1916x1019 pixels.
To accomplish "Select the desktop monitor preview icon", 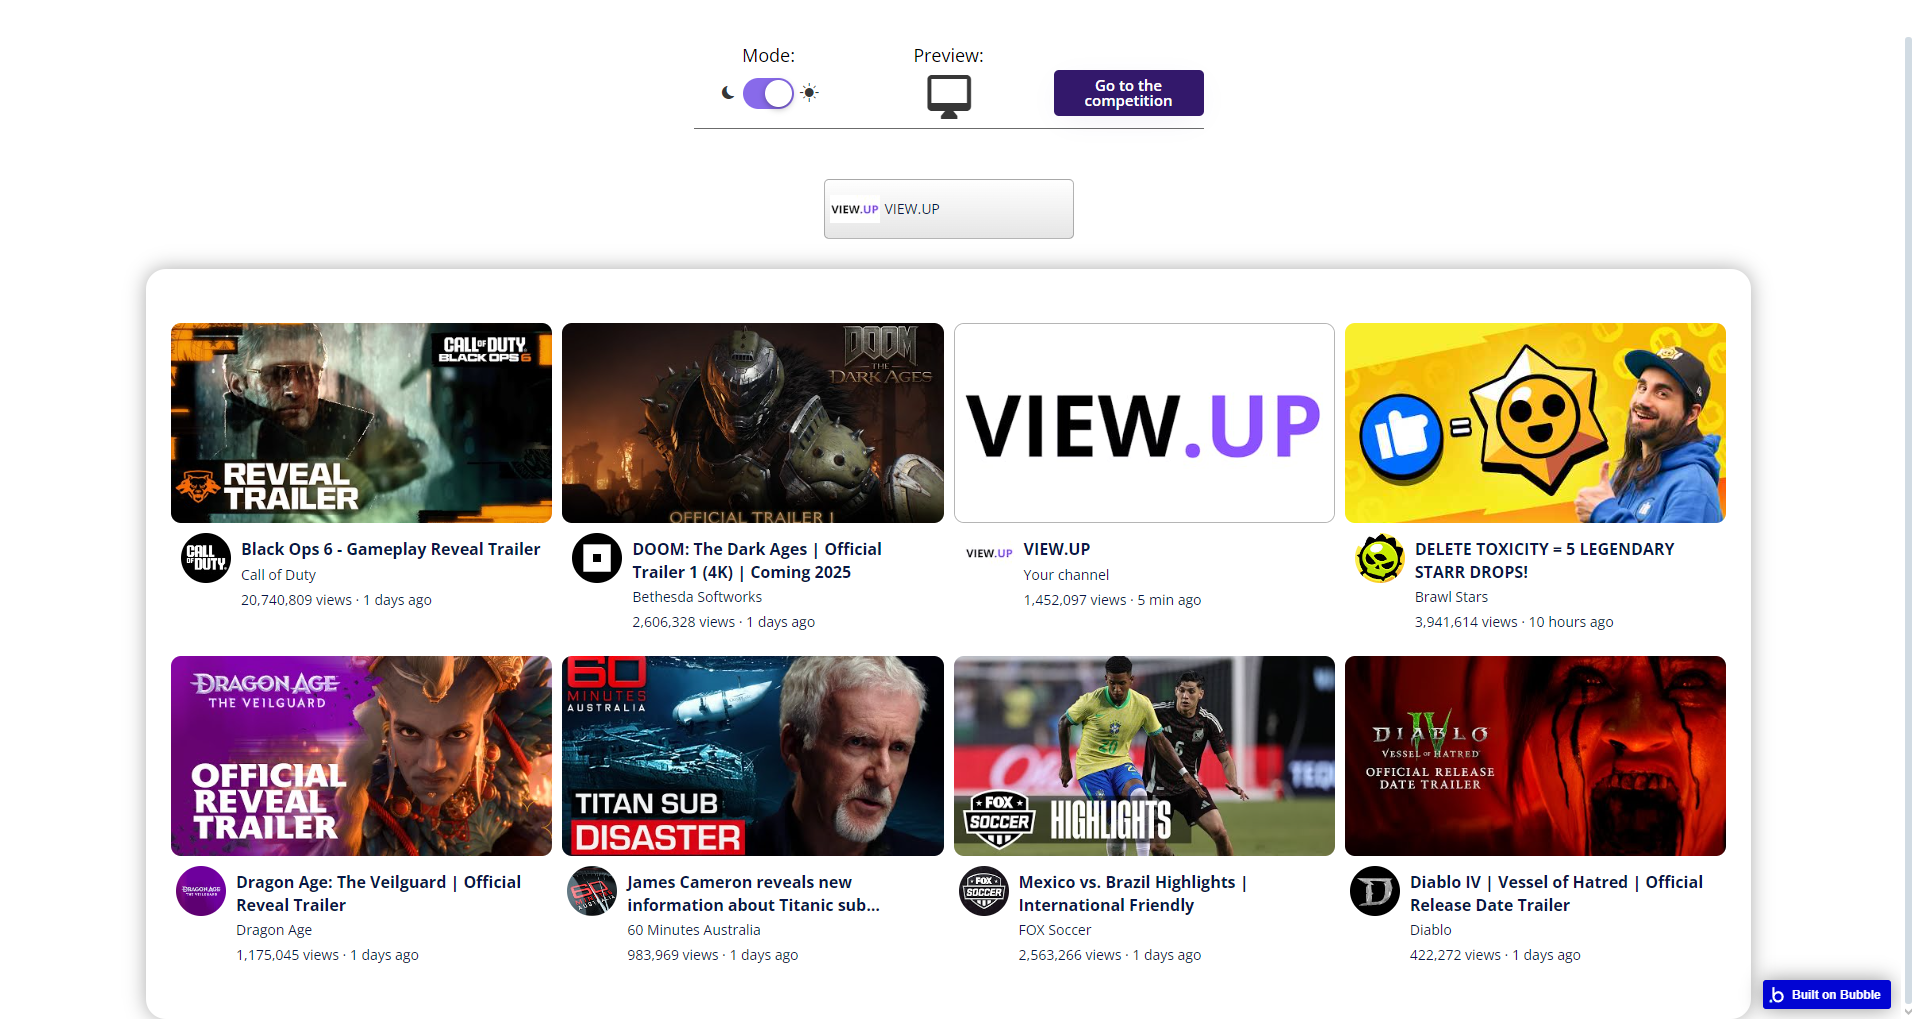I will pyautogui.click(x=949, y=97).
